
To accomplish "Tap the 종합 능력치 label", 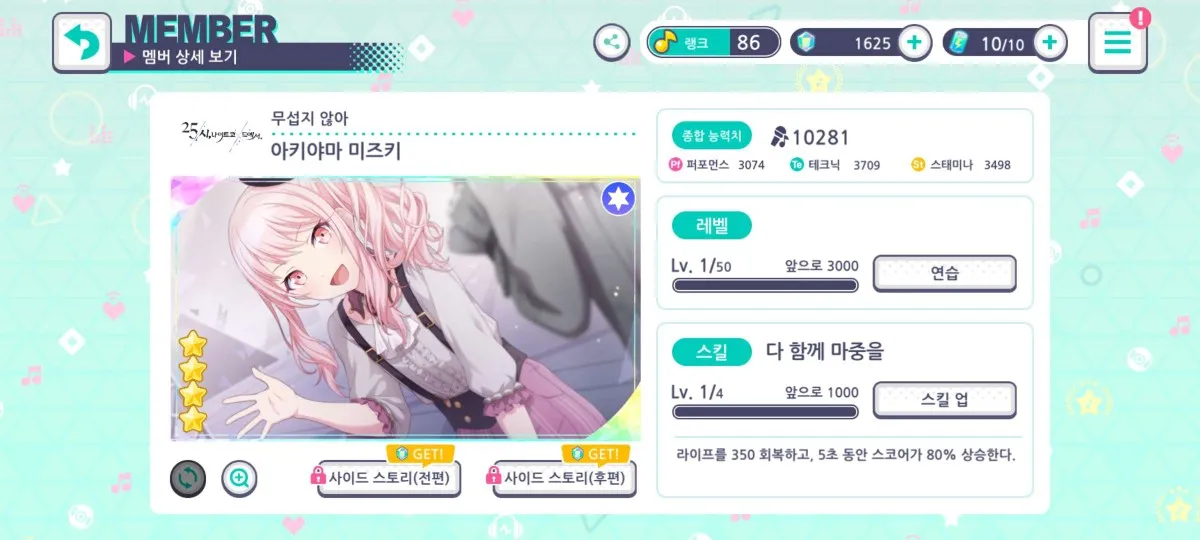I will 711,137.
